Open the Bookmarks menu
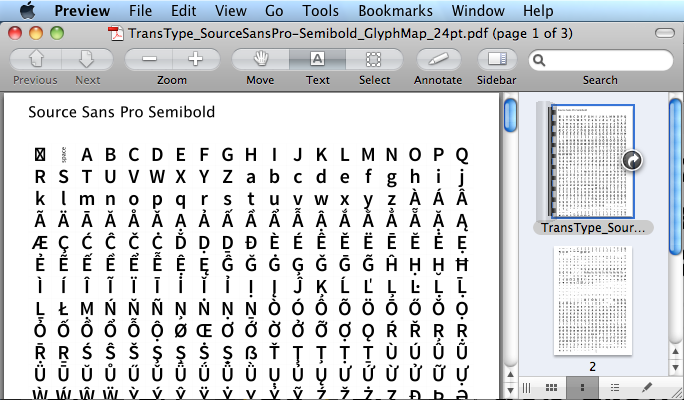Screen dimensions: 684x400 coord(396,10)
